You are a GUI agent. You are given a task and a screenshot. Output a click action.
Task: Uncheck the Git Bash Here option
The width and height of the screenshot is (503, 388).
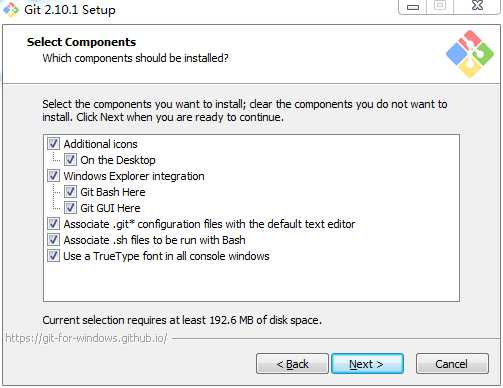70,192
